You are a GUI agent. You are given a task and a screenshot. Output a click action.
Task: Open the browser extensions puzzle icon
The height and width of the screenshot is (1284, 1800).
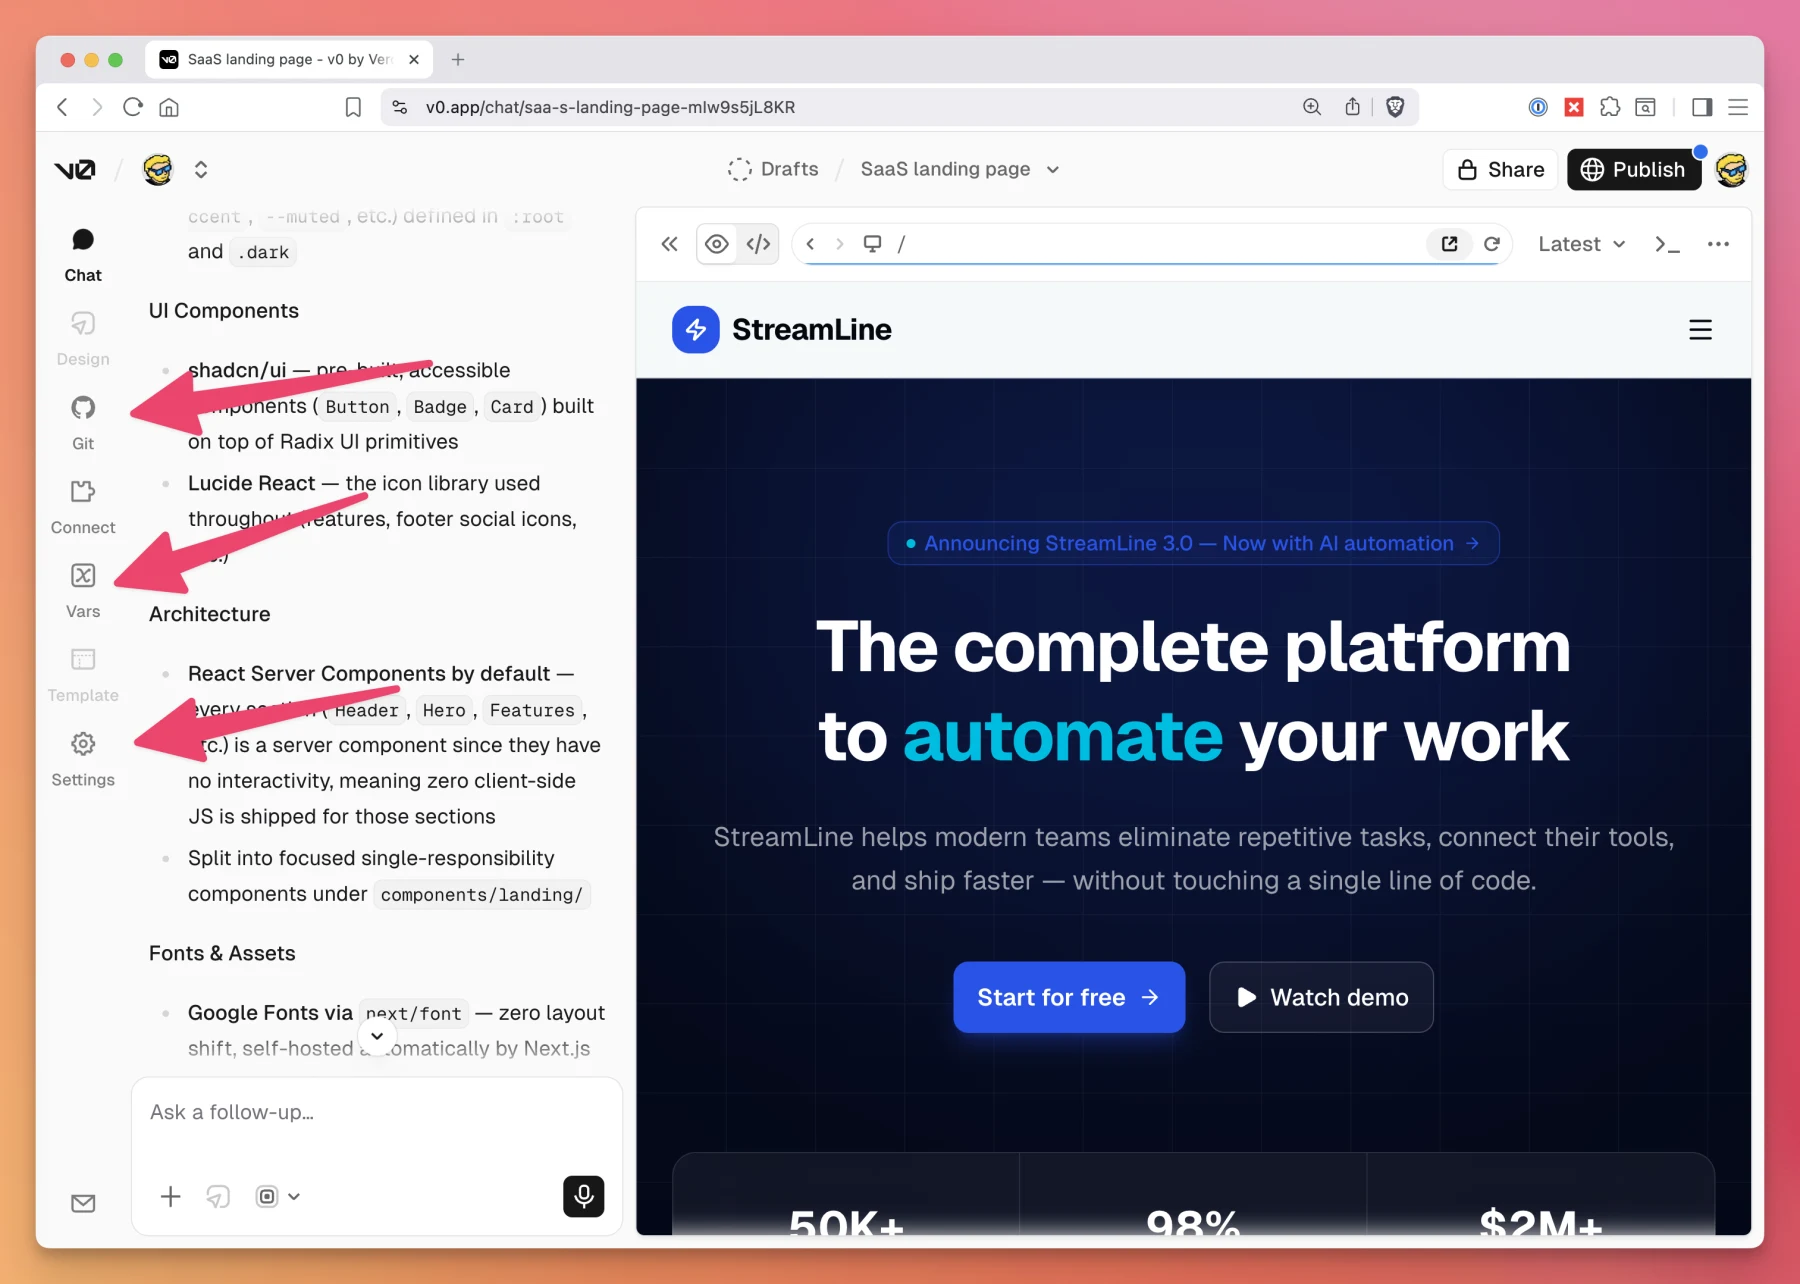[x=1610, y=107]
